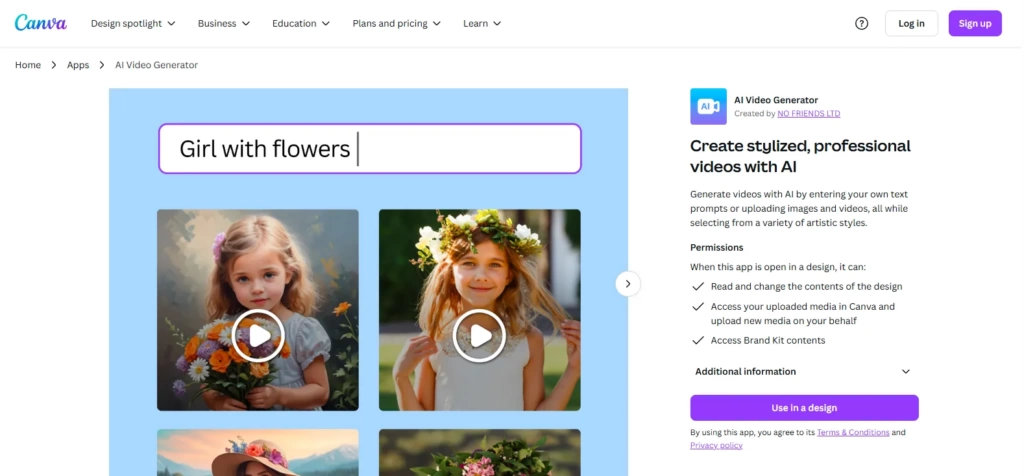Play the flower crown girl video

(x=479, y=336)
